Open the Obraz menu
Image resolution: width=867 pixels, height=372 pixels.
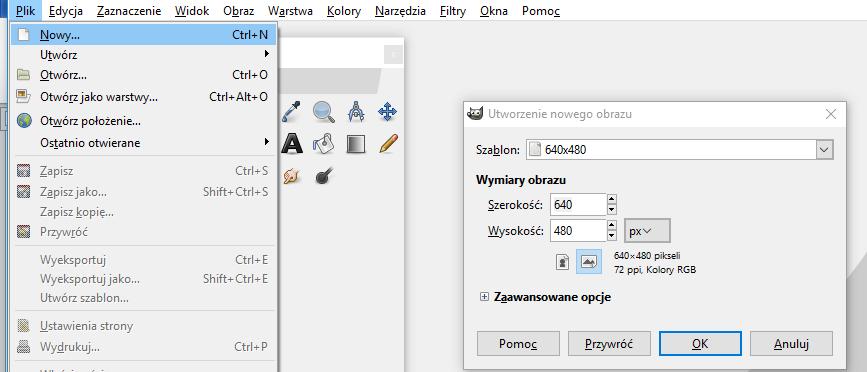pos(239,11)
